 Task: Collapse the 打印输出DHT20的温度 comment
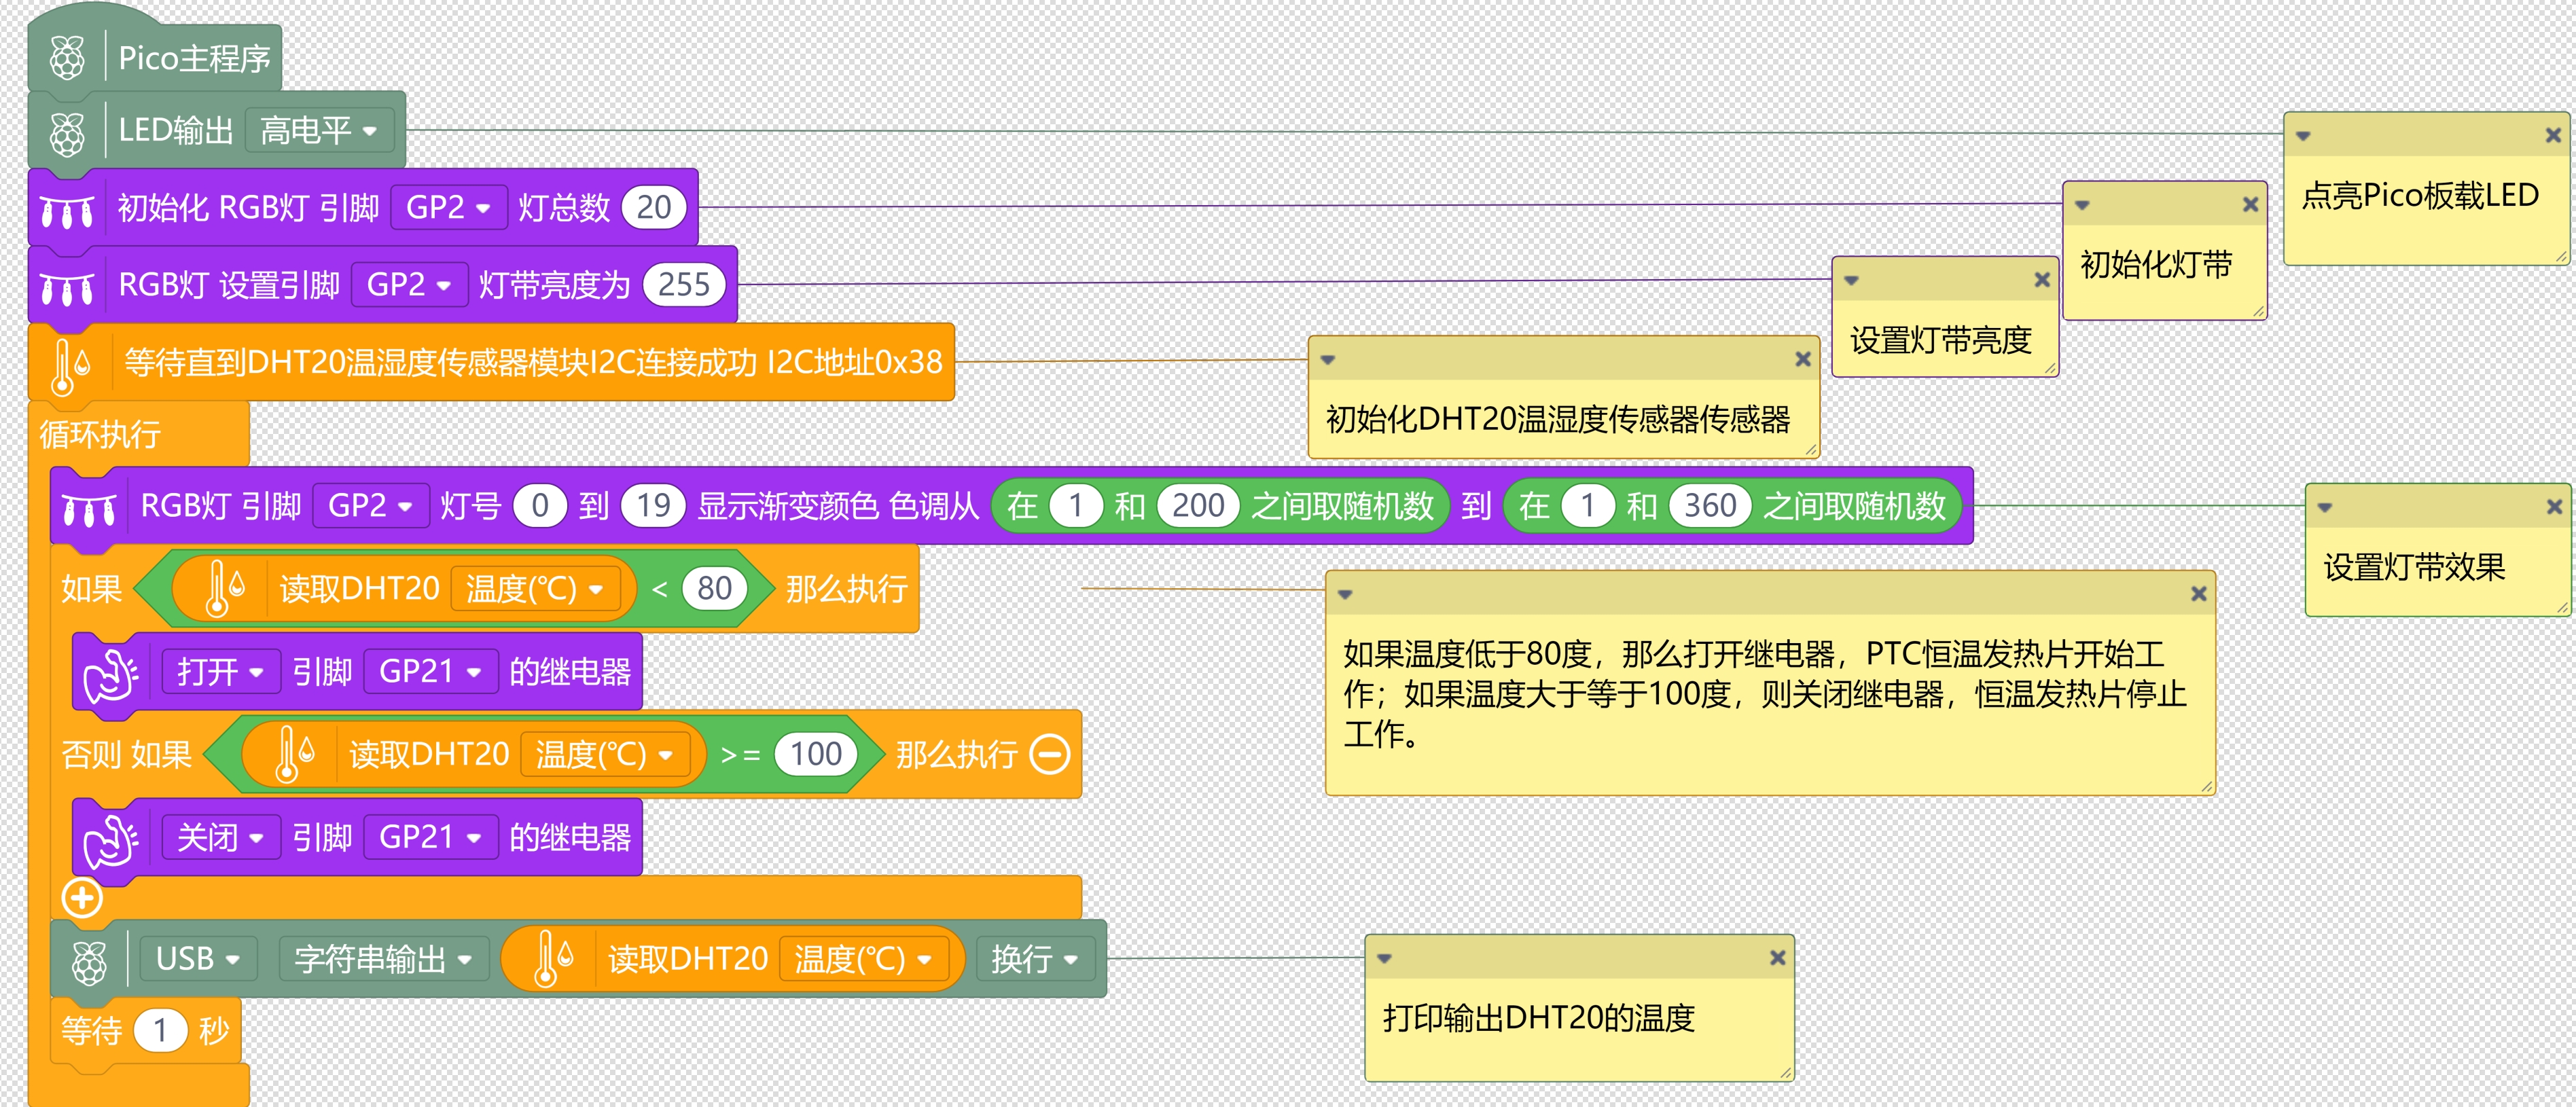(1384, 959)
